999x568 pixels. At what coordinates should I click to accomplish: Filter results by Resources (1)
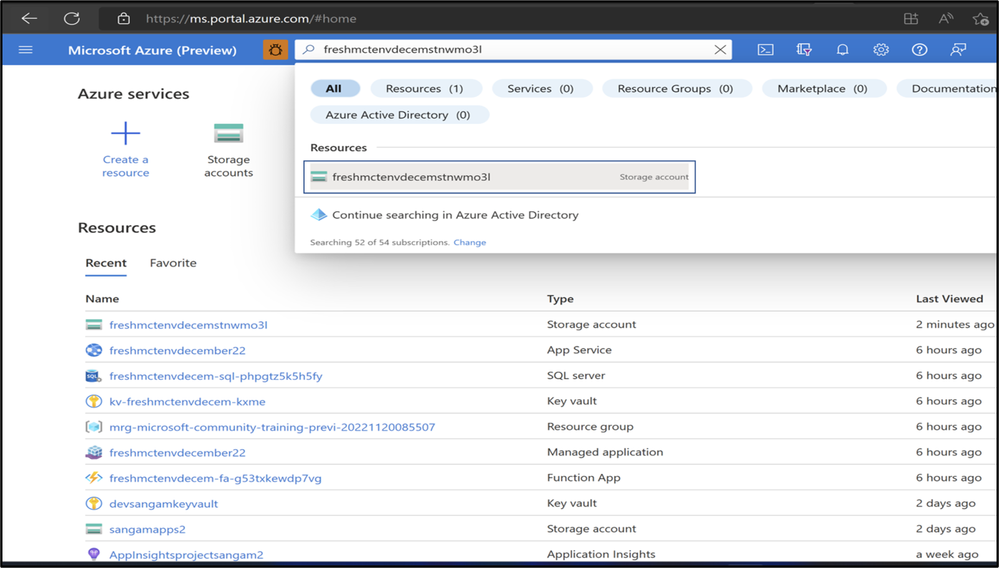pyautogui.click(x=426, y=89)
